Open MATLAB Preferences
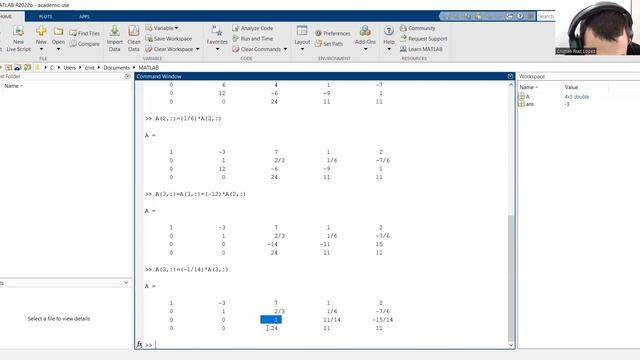Image resolution: width=640 pixels, height=360 pixels. click(x=333, y=33)
